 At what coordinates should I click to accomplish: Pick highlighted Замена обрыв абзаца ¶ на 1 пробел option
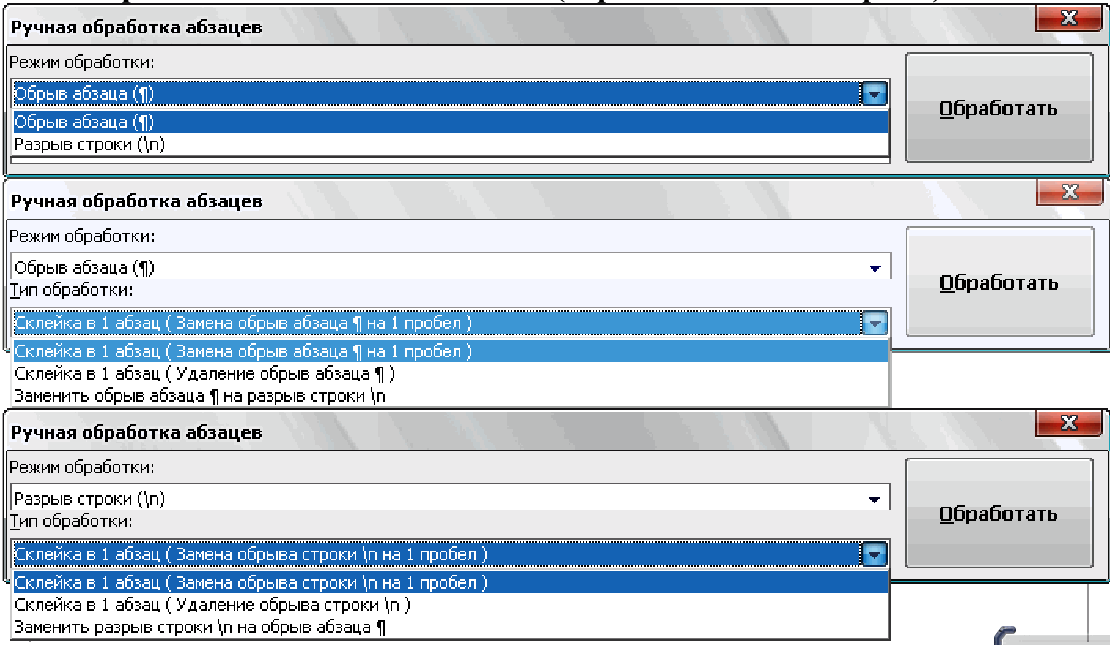click(x=451, y=351)
